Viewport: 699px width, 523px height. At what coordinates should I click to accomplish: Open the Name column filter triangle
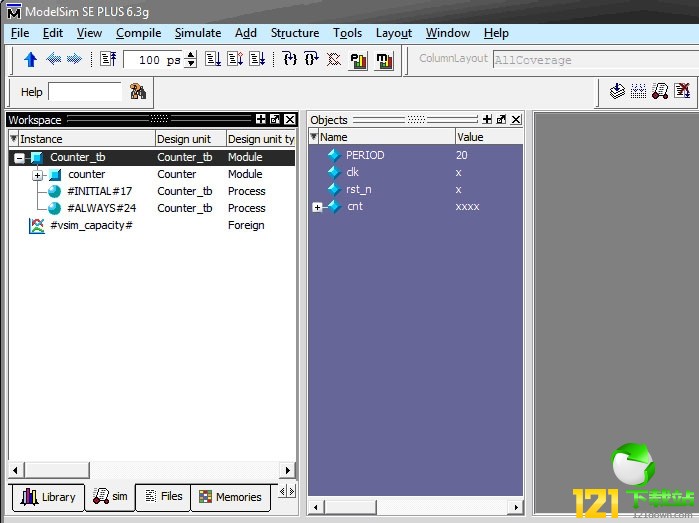point(313,136)
